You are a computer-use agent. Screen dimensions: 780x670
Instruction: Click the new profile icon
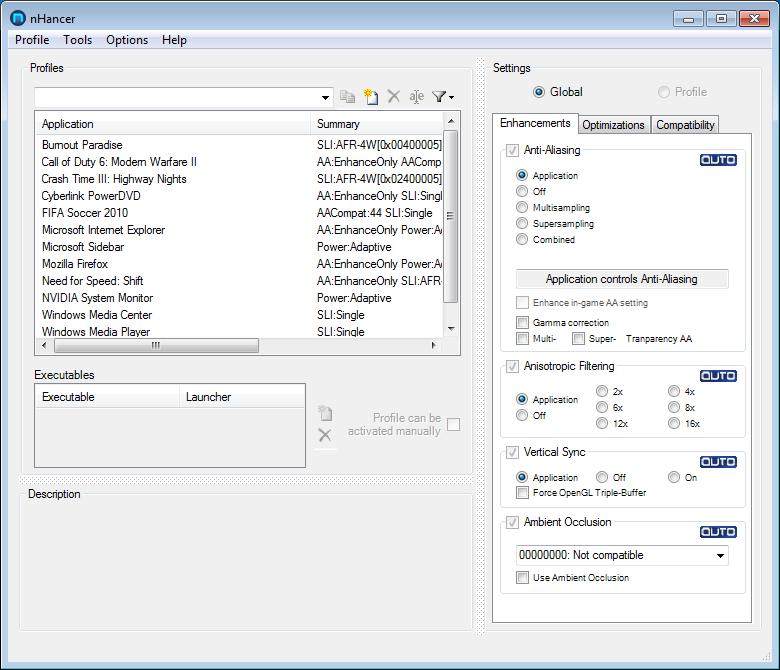pyautogui.click(x=371, y=97)
